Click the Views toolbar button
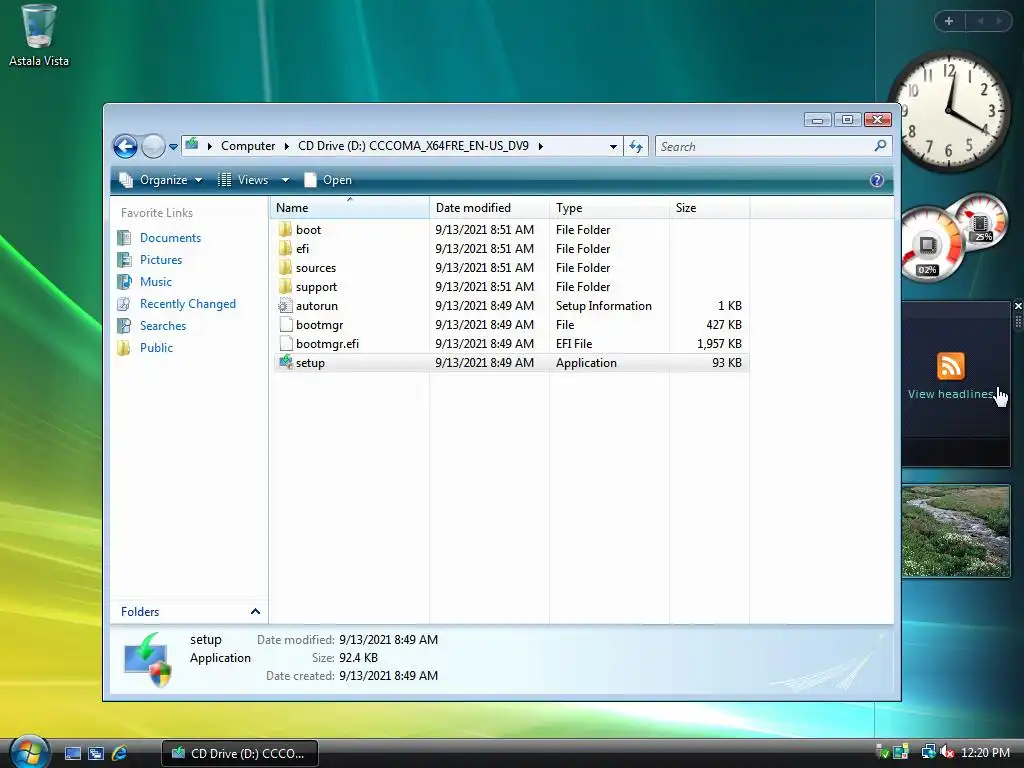Viewport: 1024px width, 768px height. [243, 180]
